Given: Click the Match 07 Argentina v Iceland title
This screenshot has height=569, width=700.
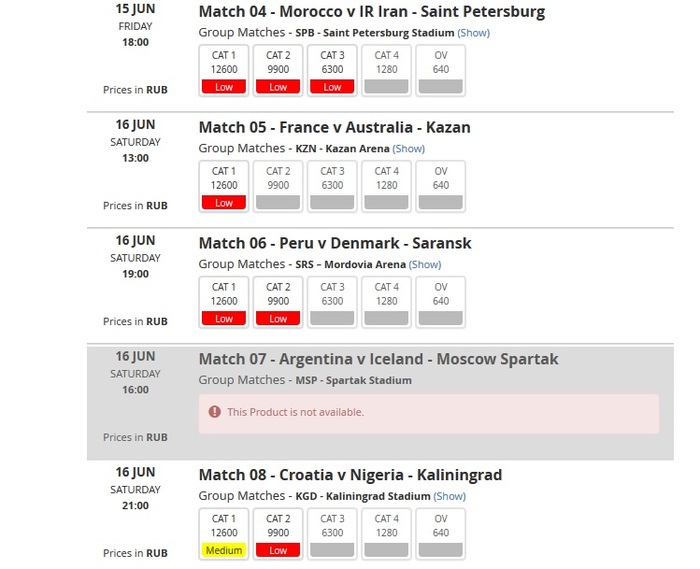Looking at the screenshot, I should tap(378, 359).
